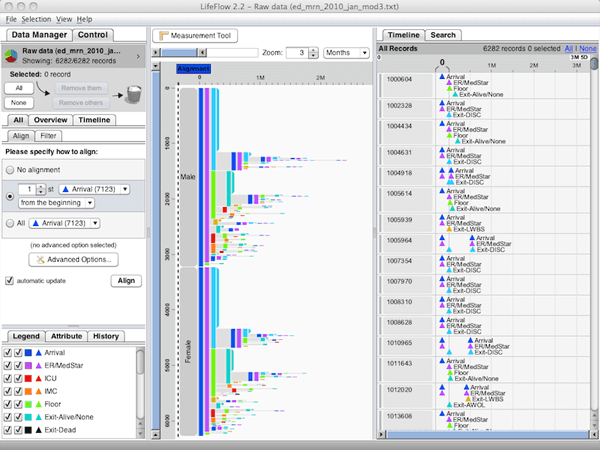This screenshot has width=600, height=450.
Task: Click Floor triangle in record 1004434
Action: (x=450, y=135)
